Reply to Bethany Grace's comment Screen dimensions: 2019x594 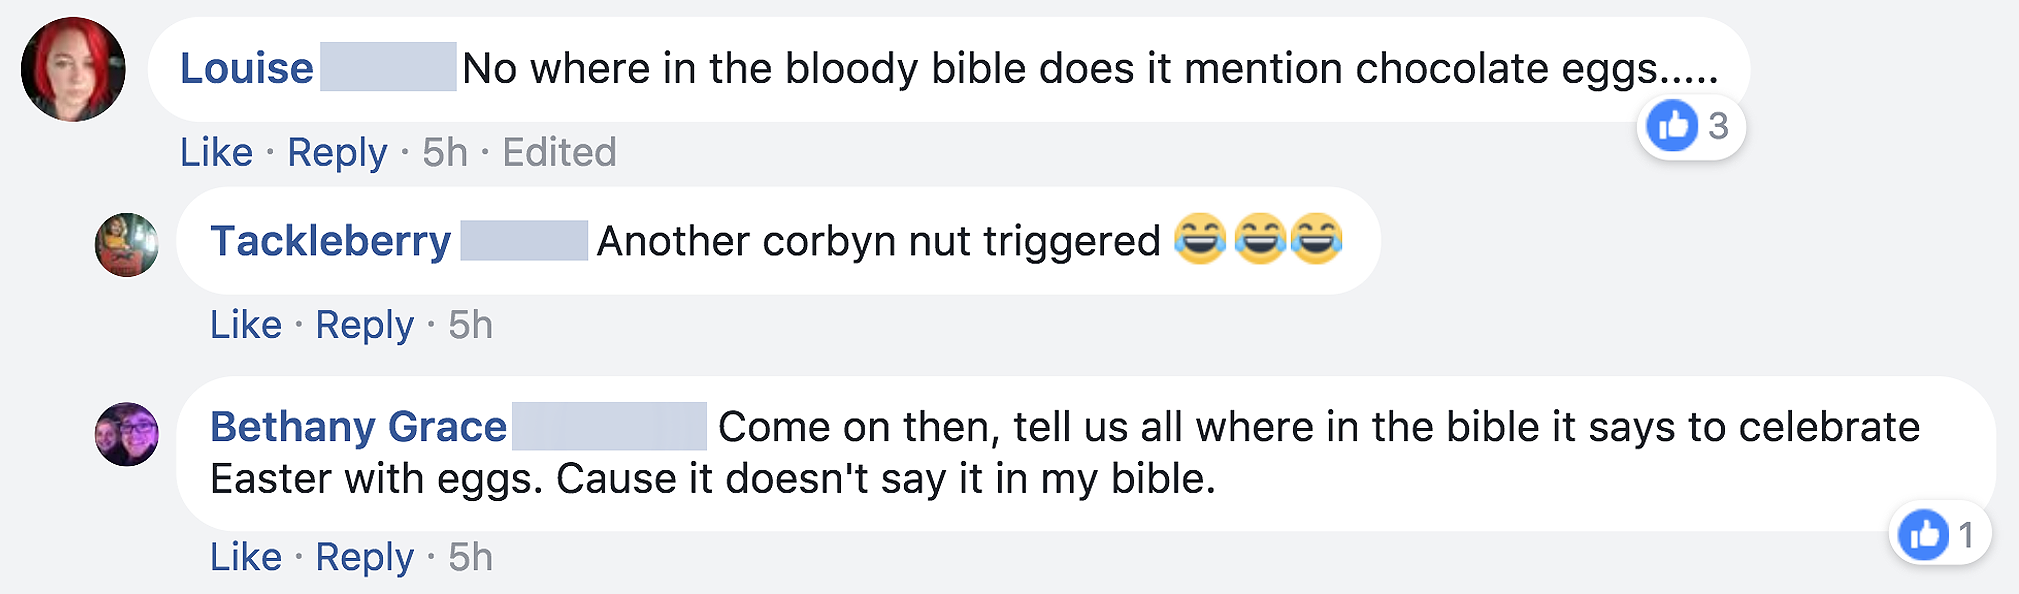point(364,557)
